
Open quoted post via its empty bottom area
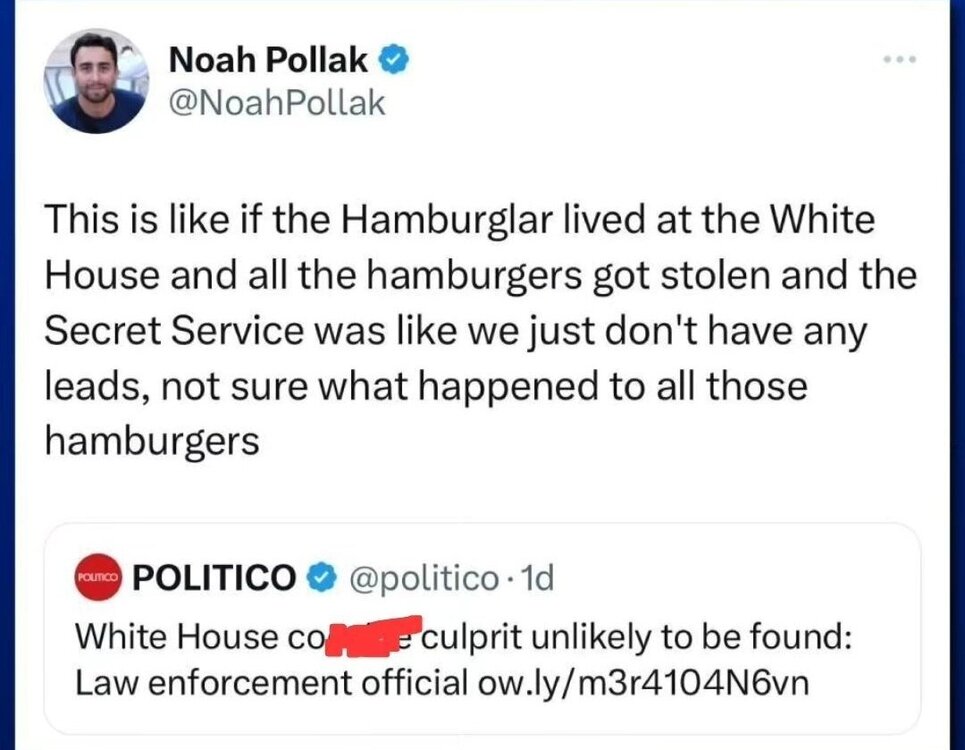tap(480, 718)
